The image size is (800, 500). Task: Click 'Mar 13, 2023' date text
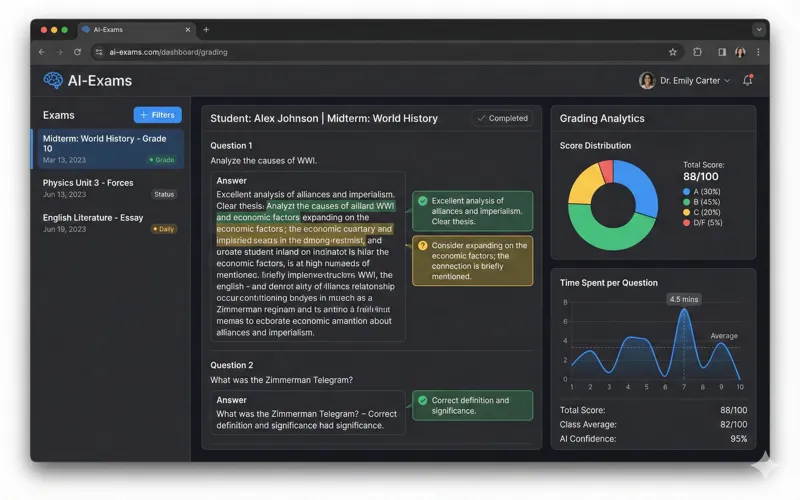click(x=64, y=160)
